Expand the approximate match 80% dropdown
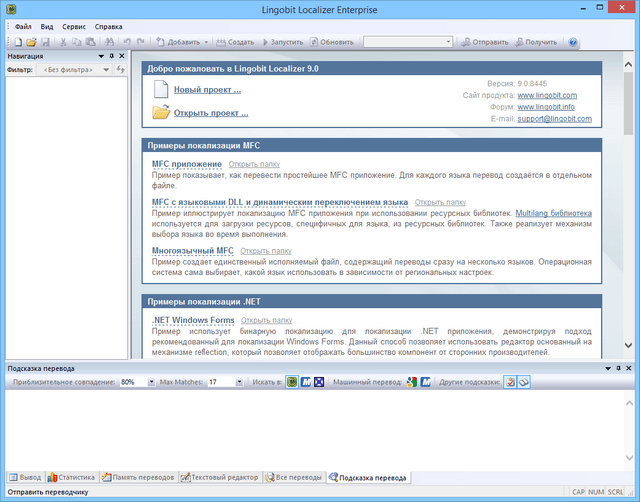This screenshot has width=640, height=502. click(151, 382)
